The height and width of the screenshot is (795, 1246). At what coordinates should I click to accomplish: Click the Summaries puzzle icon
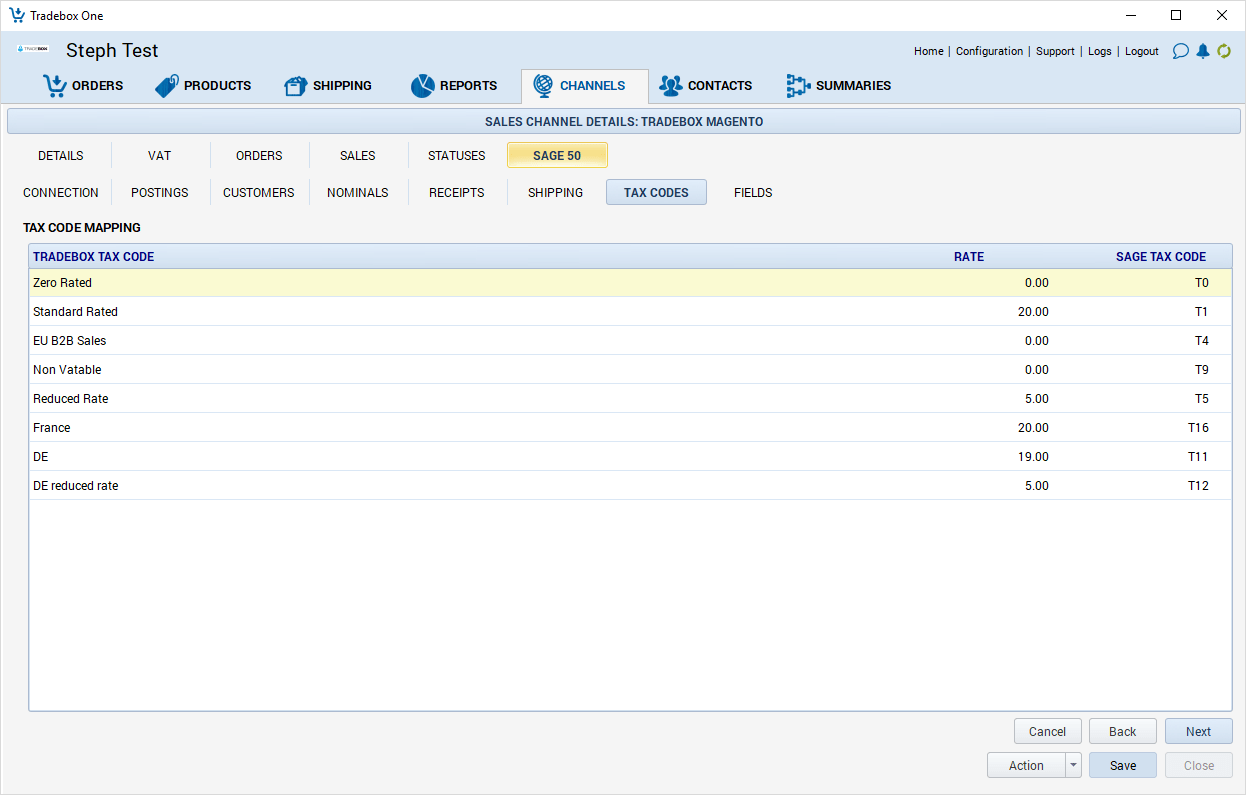pos(798,85)
